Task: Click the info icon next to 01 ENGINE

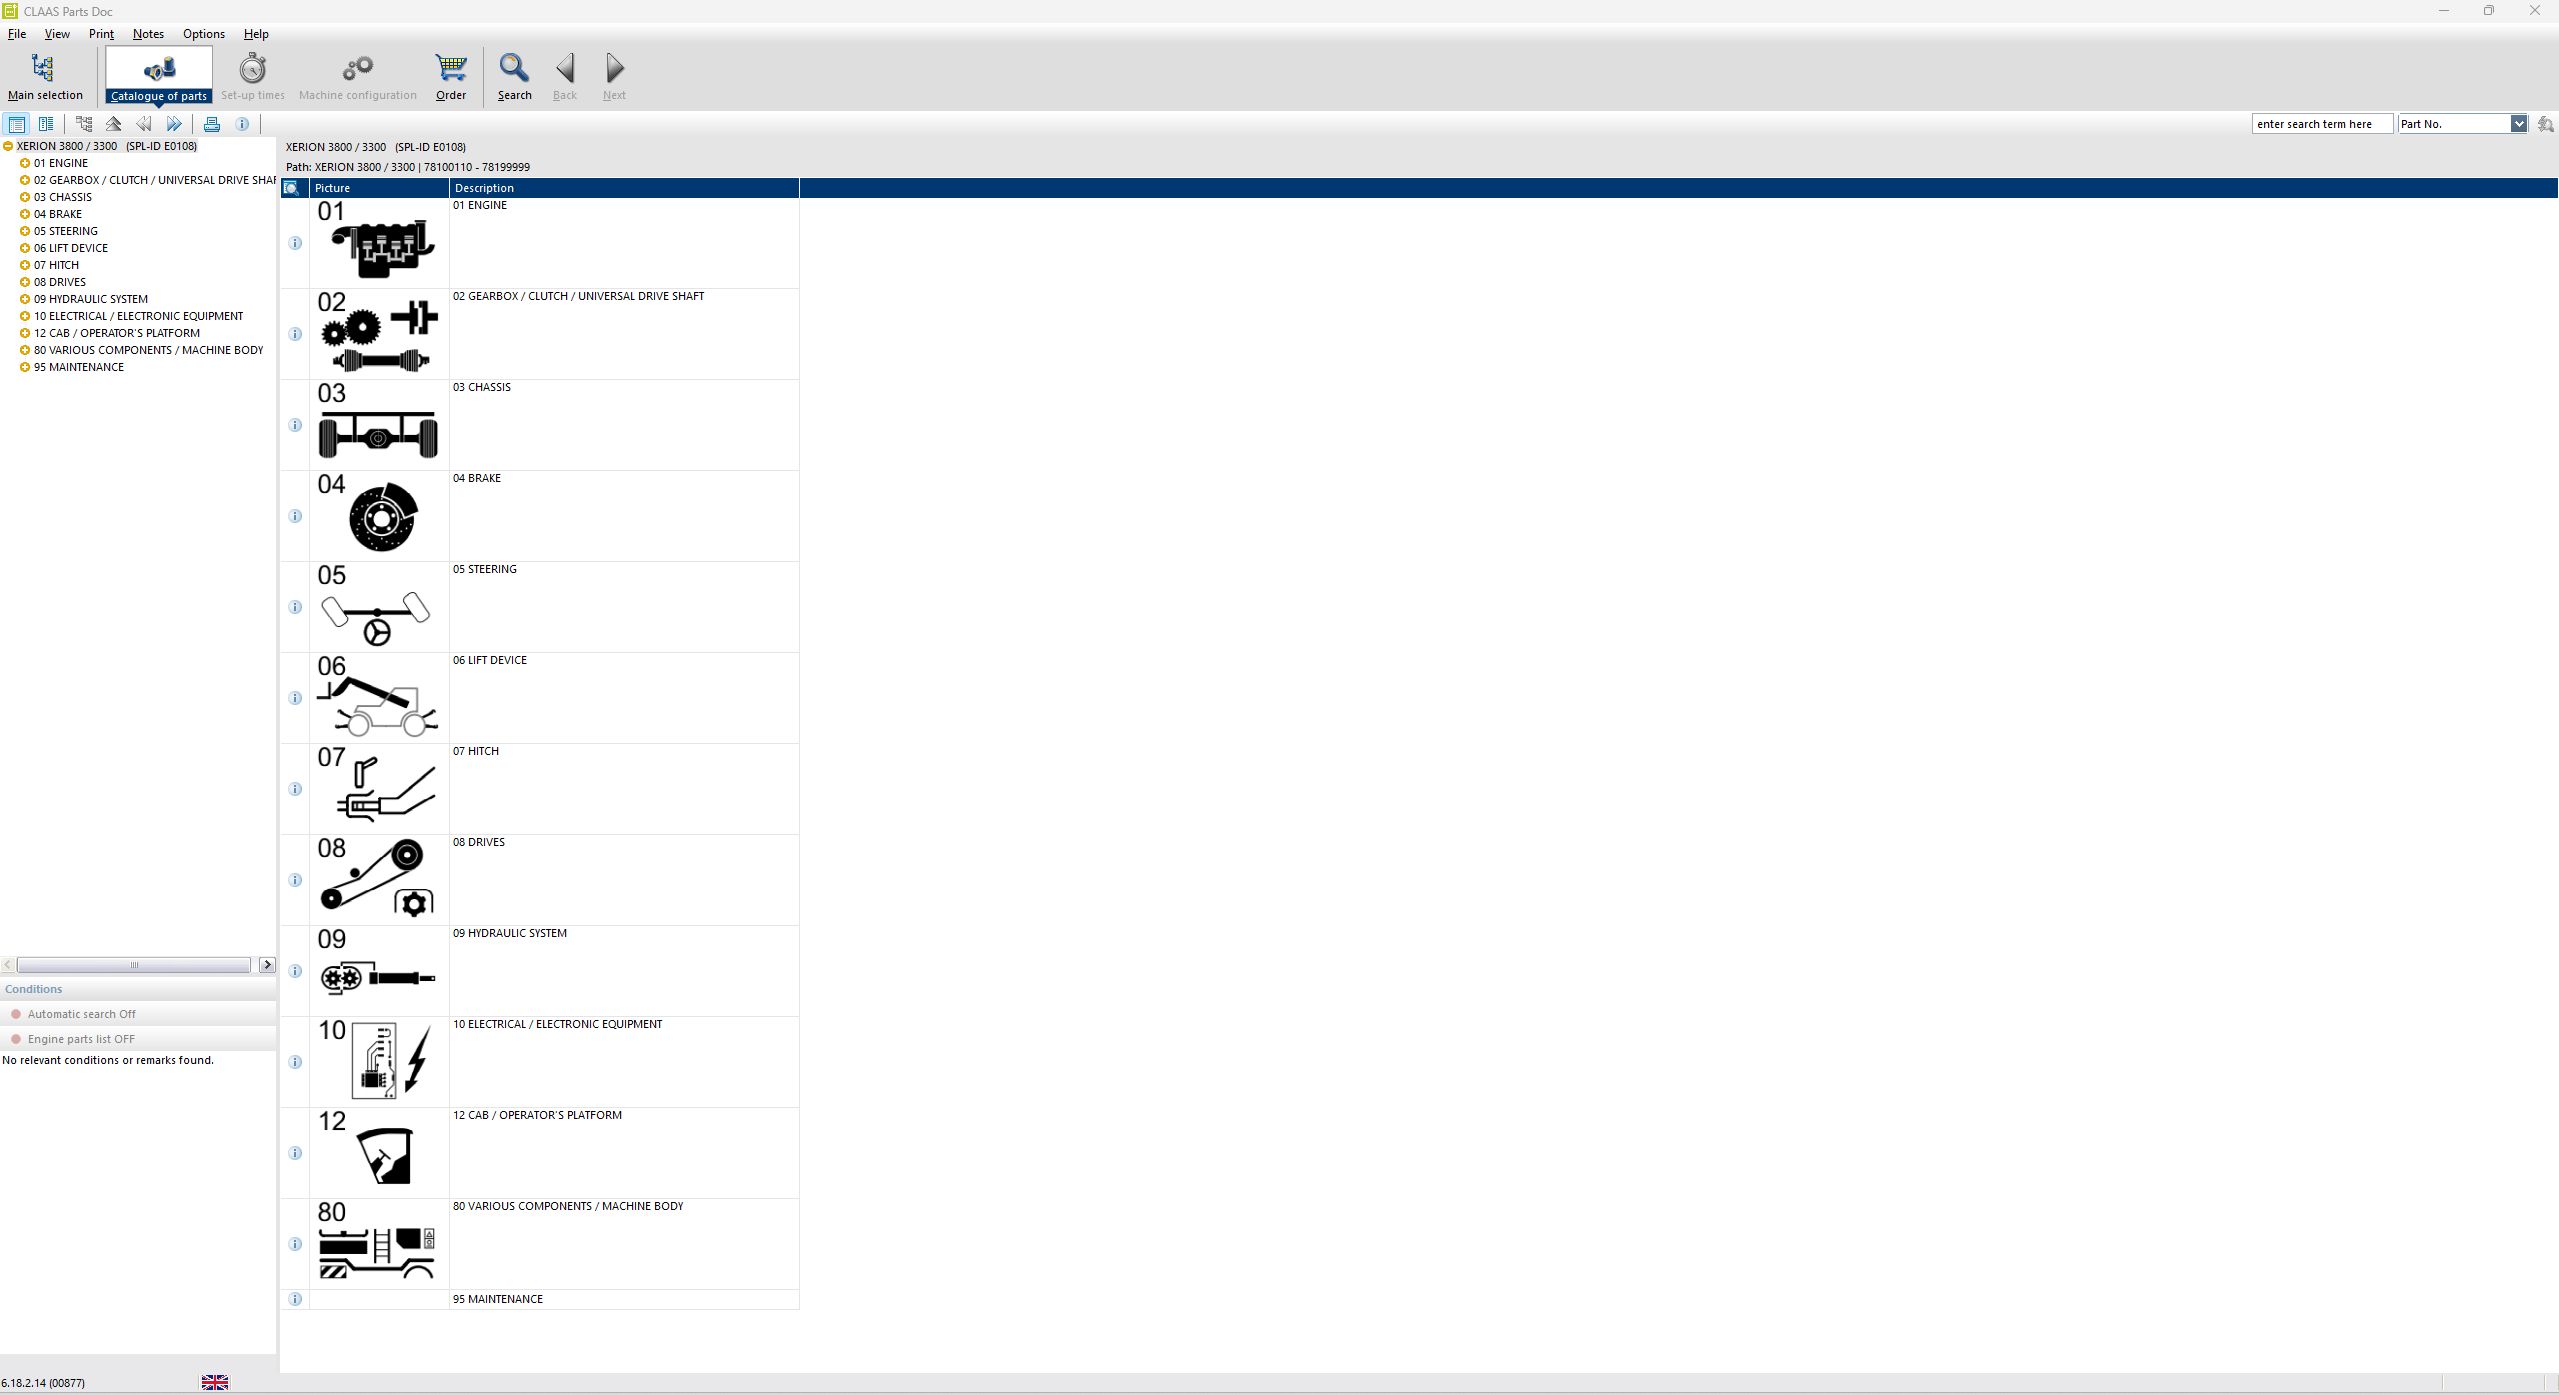Action: (294, 243)
